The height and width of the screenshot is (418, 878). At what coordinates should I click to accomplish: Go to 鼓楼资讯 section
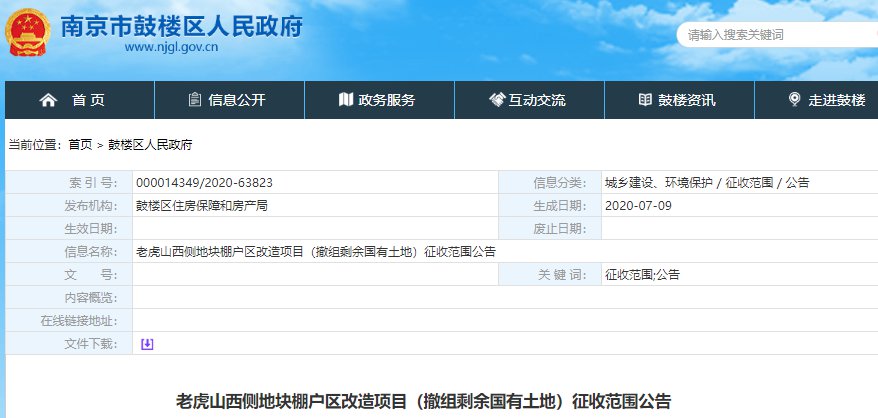[x=687, y=100]
